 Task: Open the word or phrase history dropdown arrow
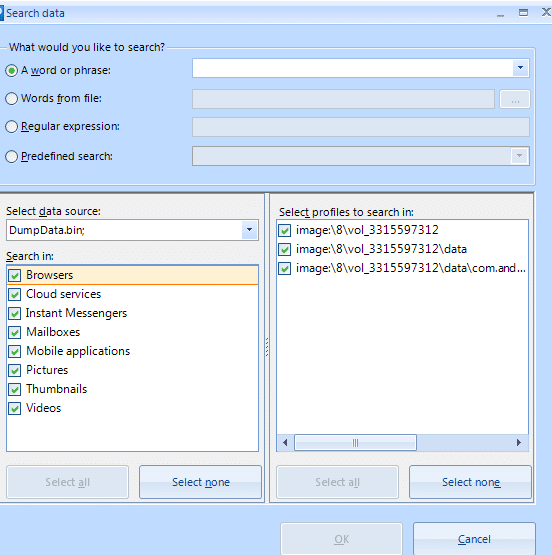click(x=520, y=68)
